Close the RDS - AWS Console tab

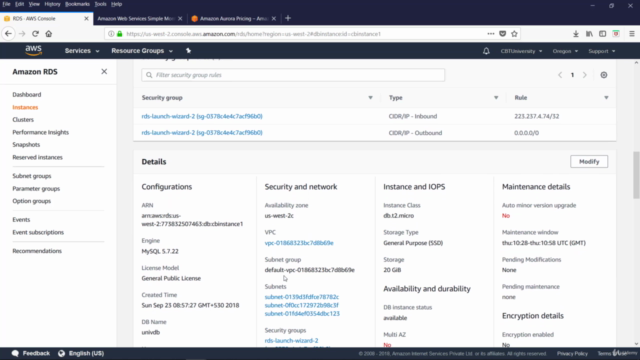click(86, 18)
